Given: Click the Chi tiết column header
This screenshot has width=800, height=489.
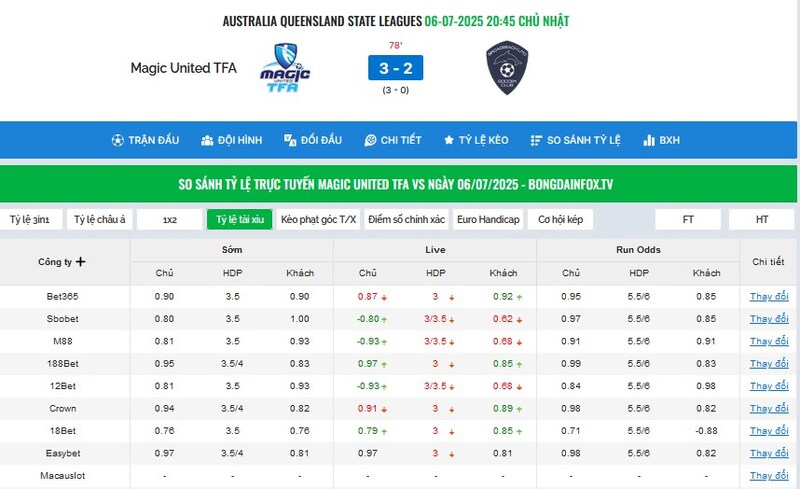Looking at the screenshot, I should pos(768,262).
